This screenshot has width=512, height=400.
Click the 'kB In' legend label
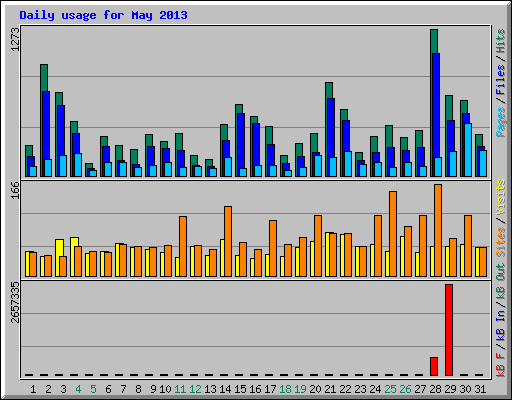pyautogui.click(x=501, y=325)
